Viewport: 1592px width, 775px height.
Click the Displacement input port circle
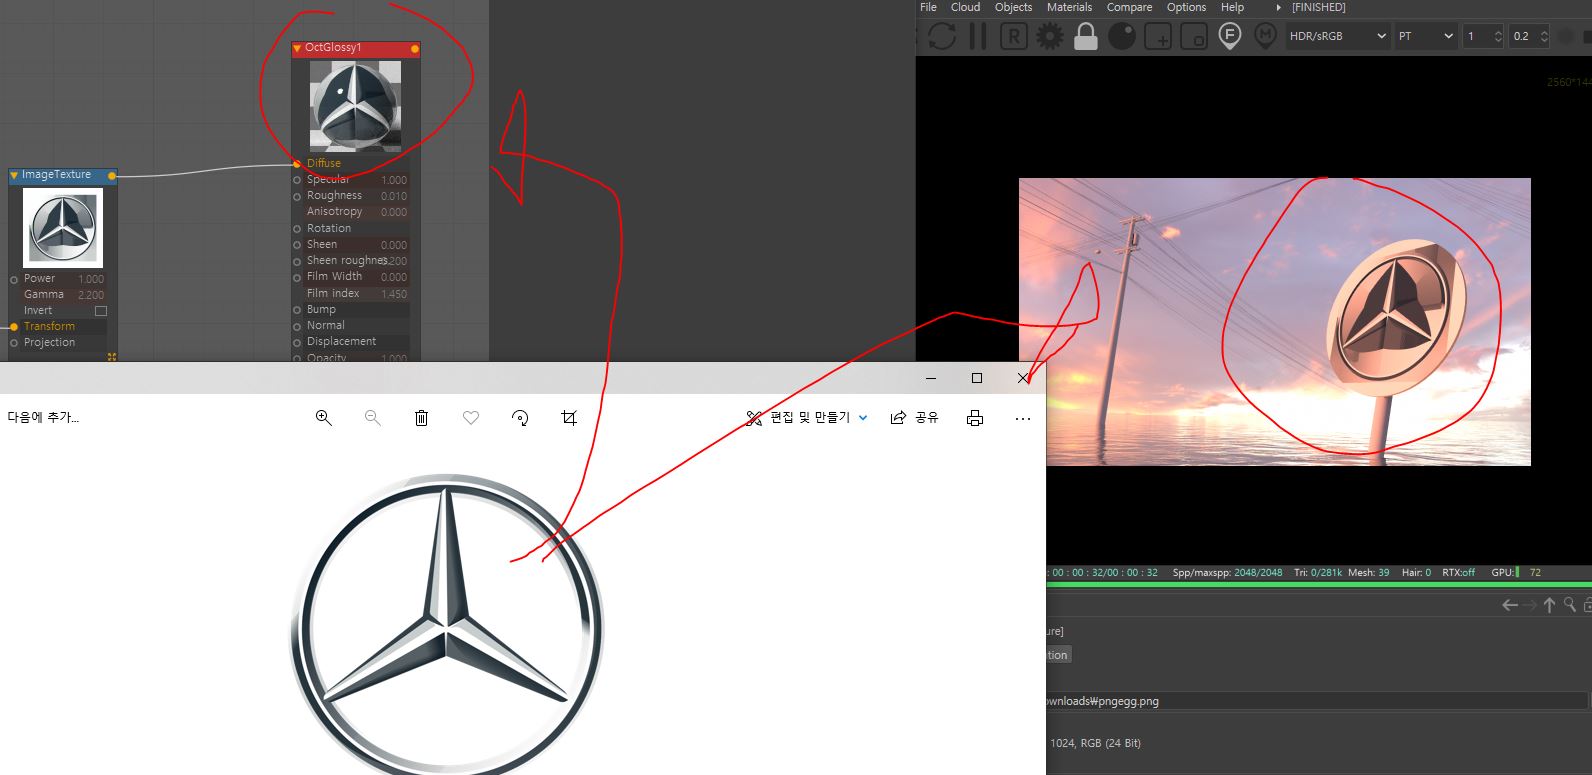pos(297,342)
